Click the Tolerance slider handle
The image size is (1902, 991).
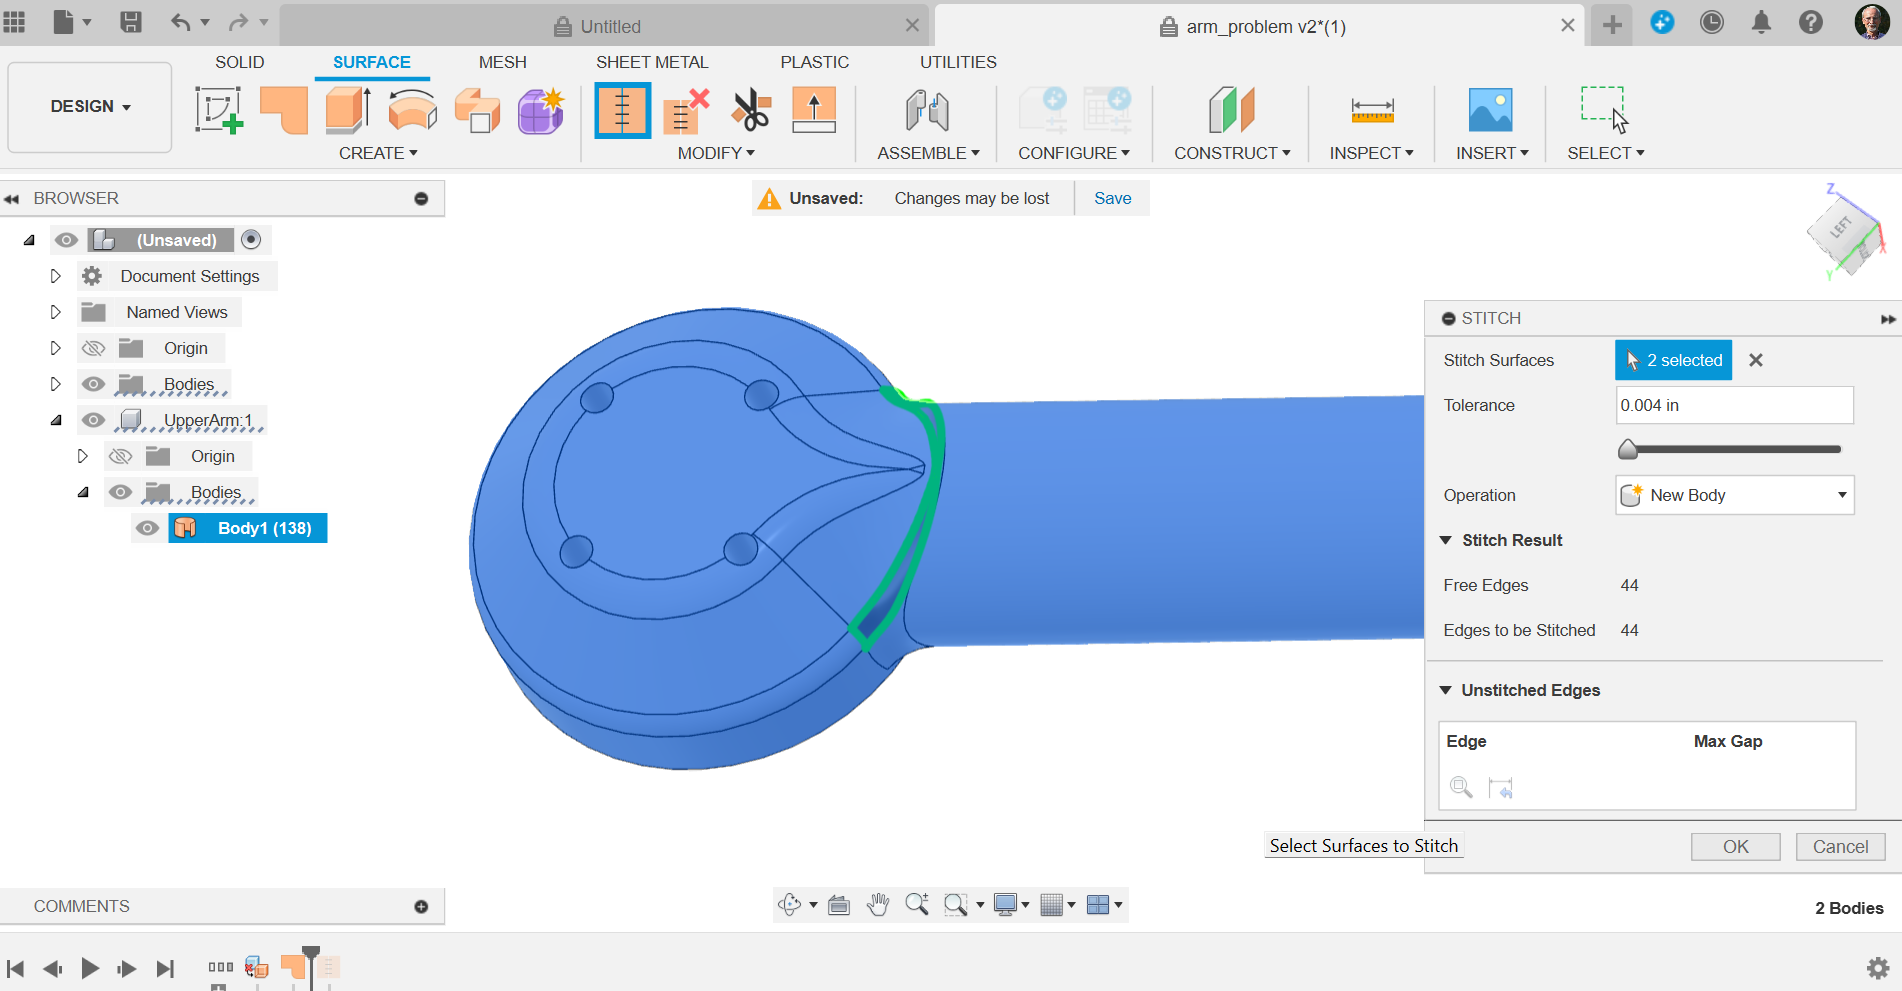(x=1628, y=449)
